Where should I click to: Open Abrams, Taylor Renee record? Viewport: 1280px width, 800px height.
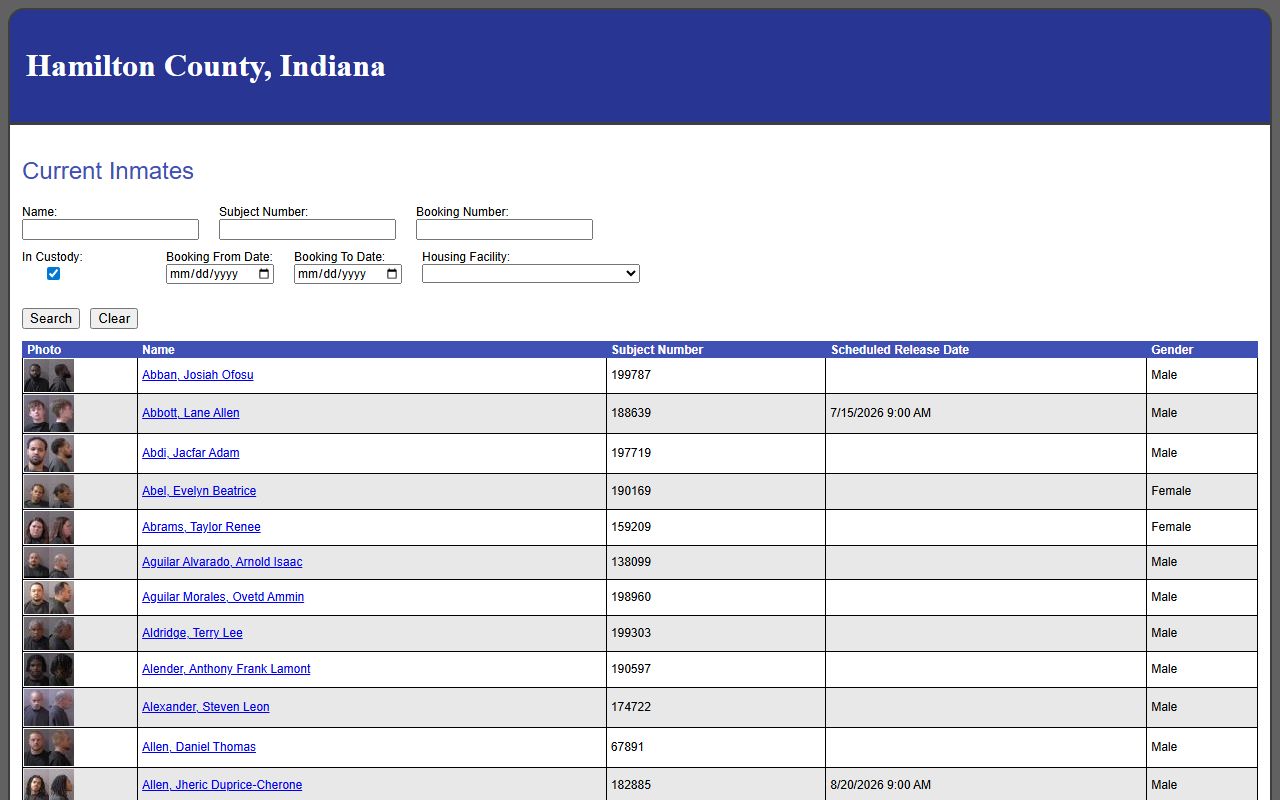pyautogui.click(x=201, y=527)
